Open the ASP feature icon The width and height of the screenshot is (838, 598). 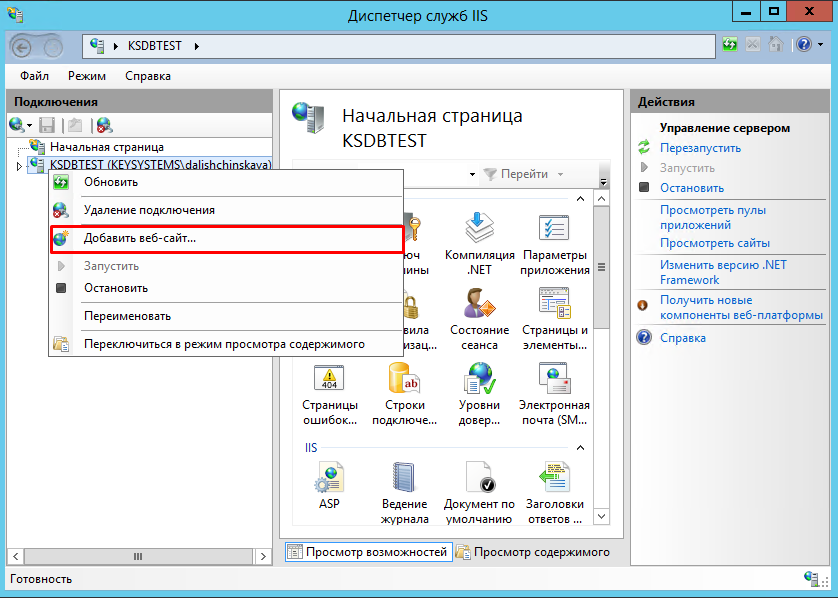click(x=329, y=486)
